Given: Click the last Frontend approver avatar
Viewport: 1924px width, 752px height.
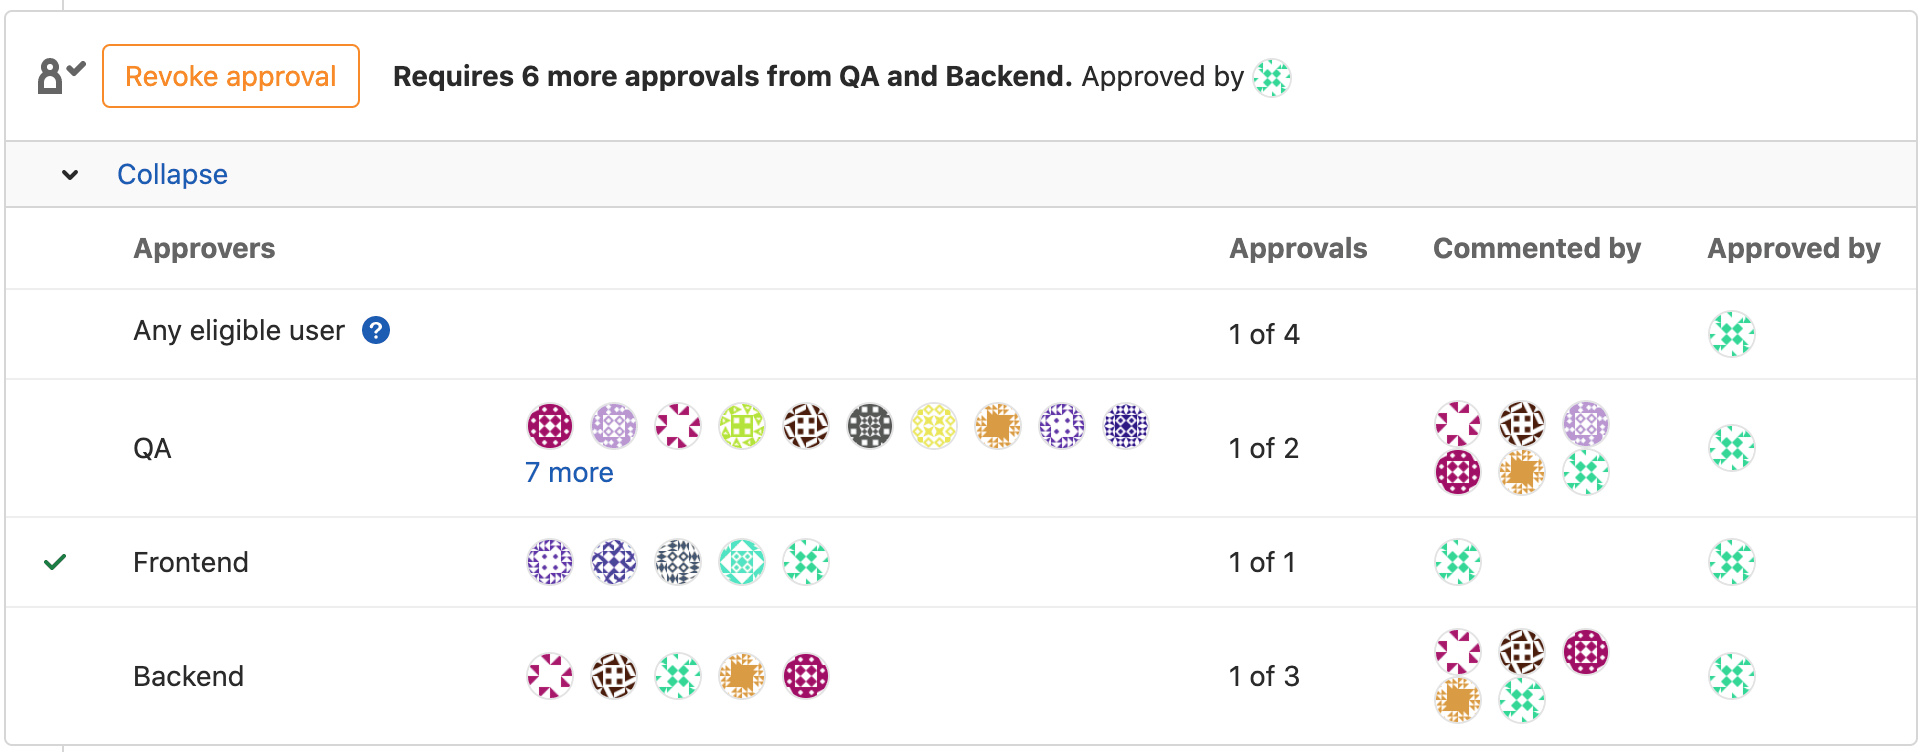Looking at the screenshot, I should click(x=805, y=561).
